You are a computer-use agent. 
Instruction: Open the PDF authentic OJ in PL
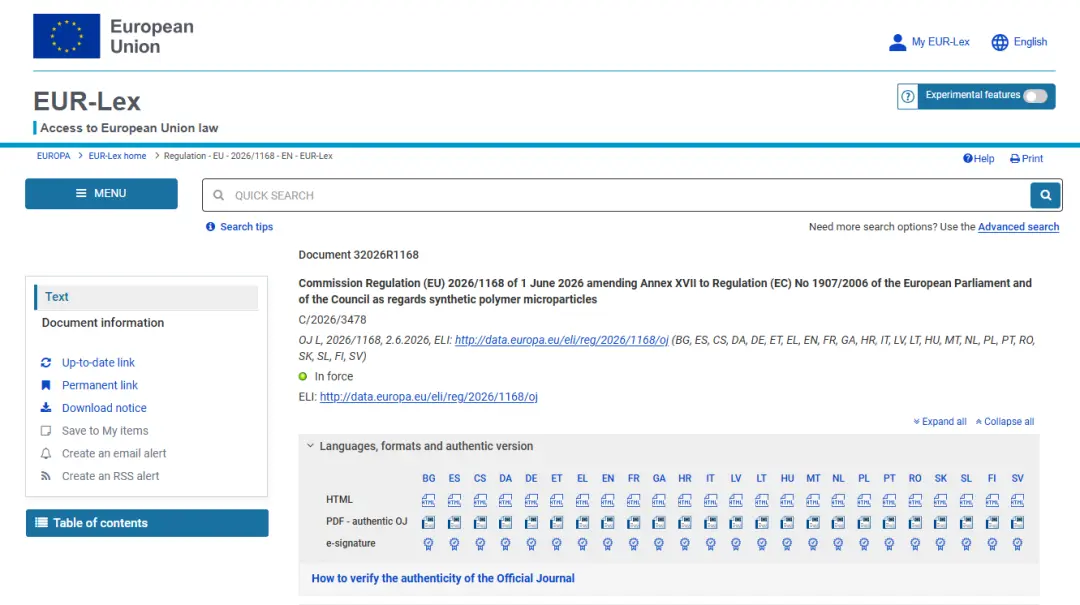[864, 522]
